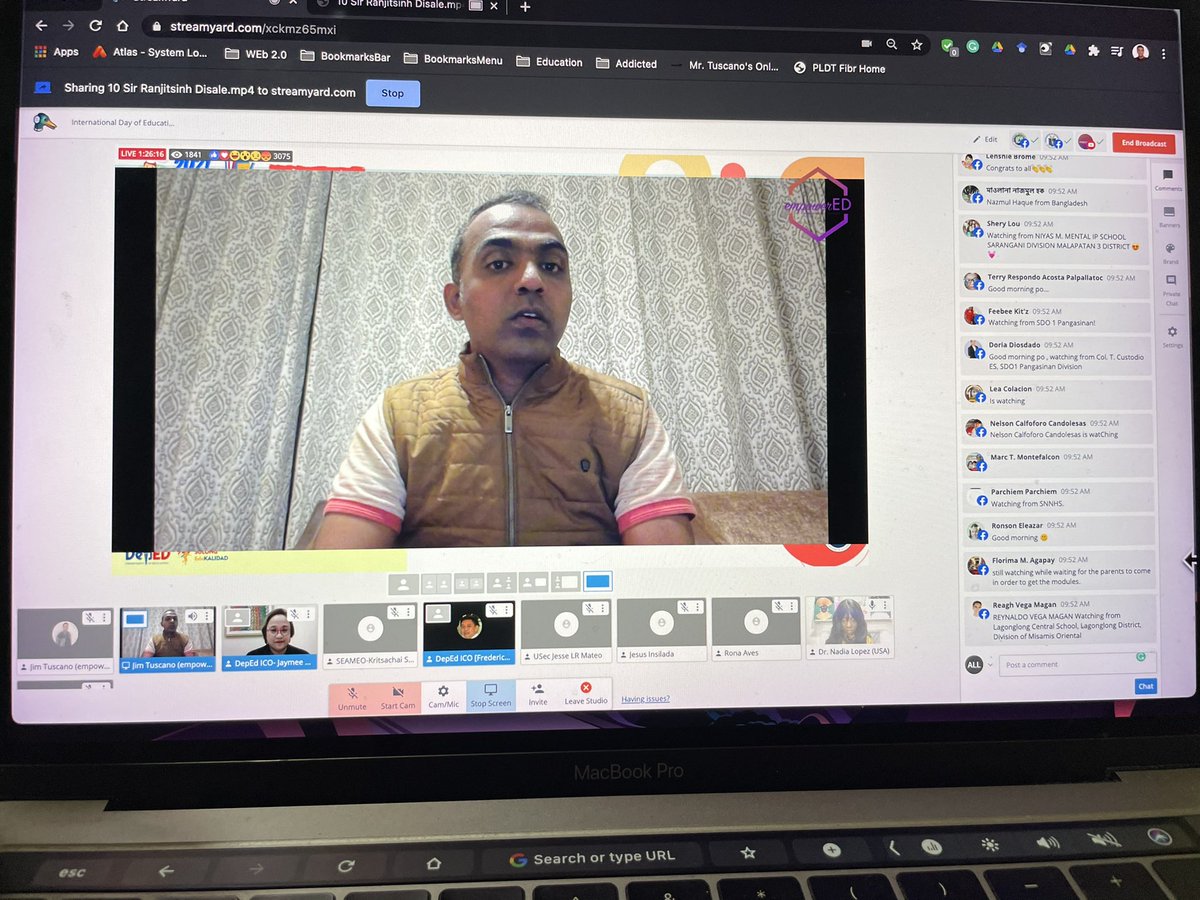The image size is (1200, 900).
Task: Open the Having issues? link
Action: pos(645,699)
